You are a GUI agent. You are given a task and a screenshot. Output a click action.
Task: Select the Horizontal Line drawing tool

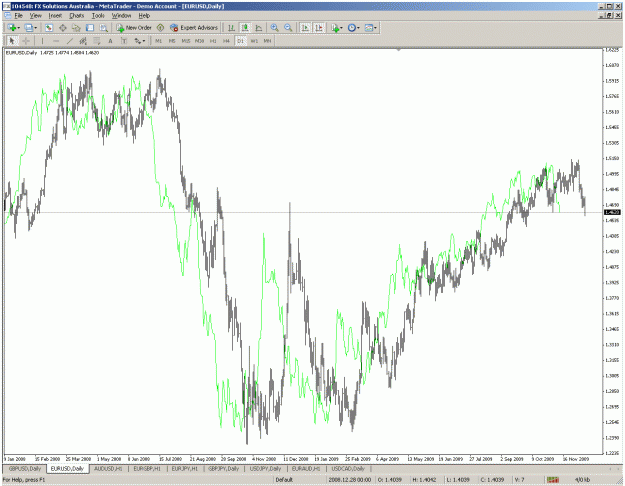click(x=56, y=41)
